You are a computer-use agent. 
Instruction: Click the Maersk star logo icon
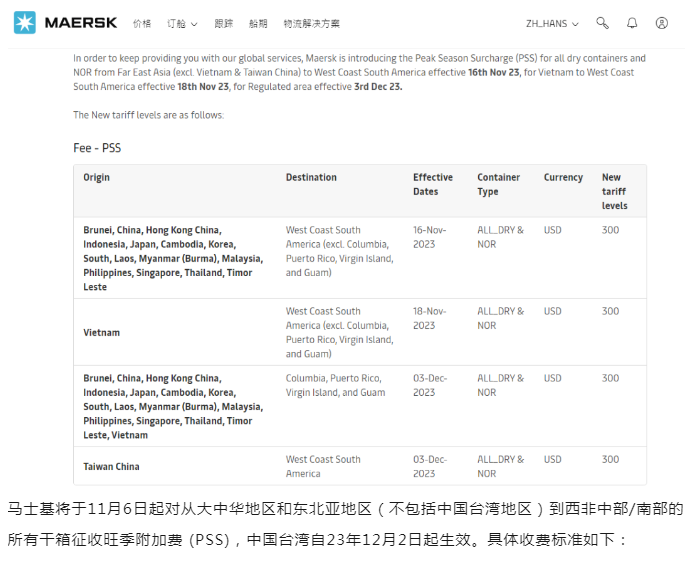(x=25, y=23)
